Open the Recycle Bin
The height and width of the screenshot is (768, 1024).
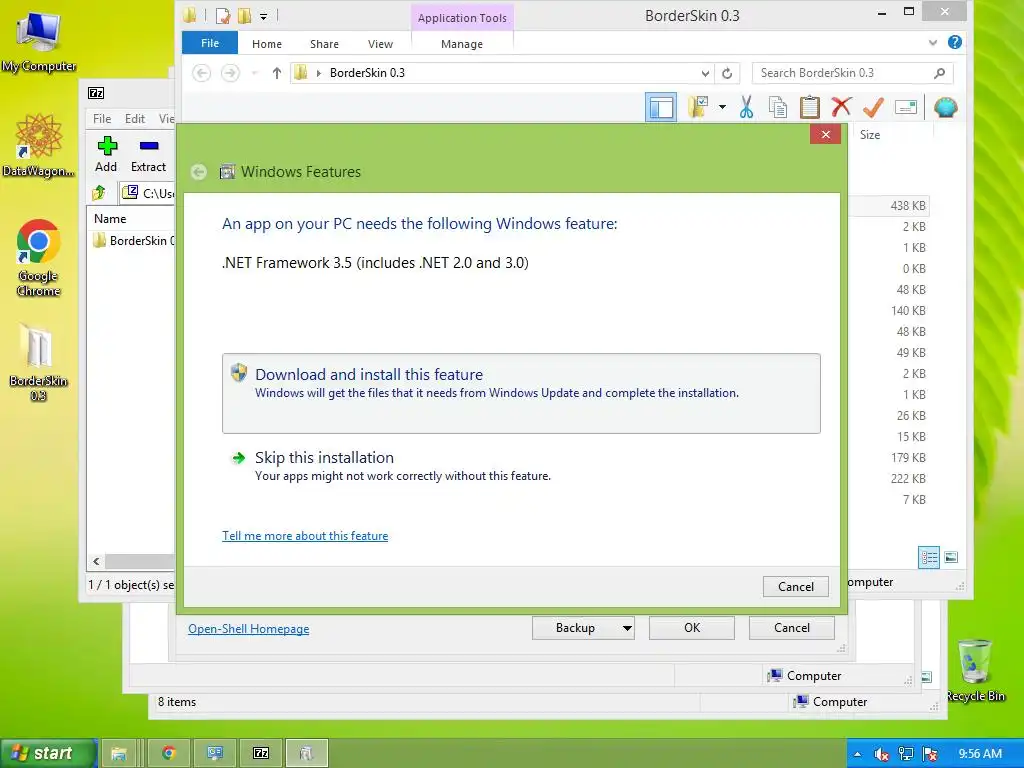[x=975, y=670]
